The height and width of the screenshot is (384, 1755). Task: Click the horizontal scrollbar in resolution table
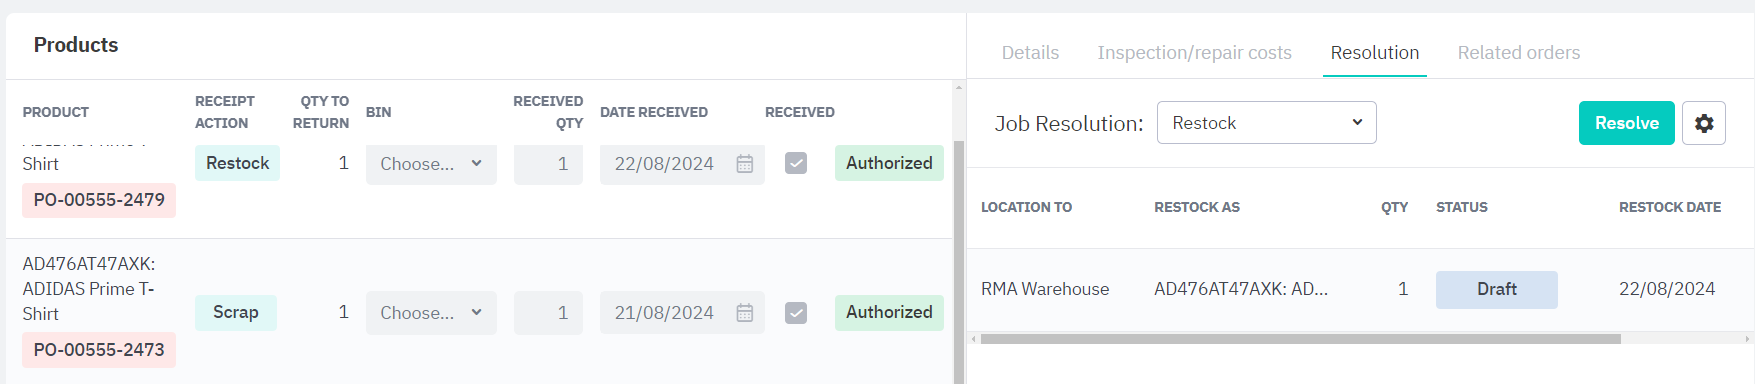coord(1300,339)
